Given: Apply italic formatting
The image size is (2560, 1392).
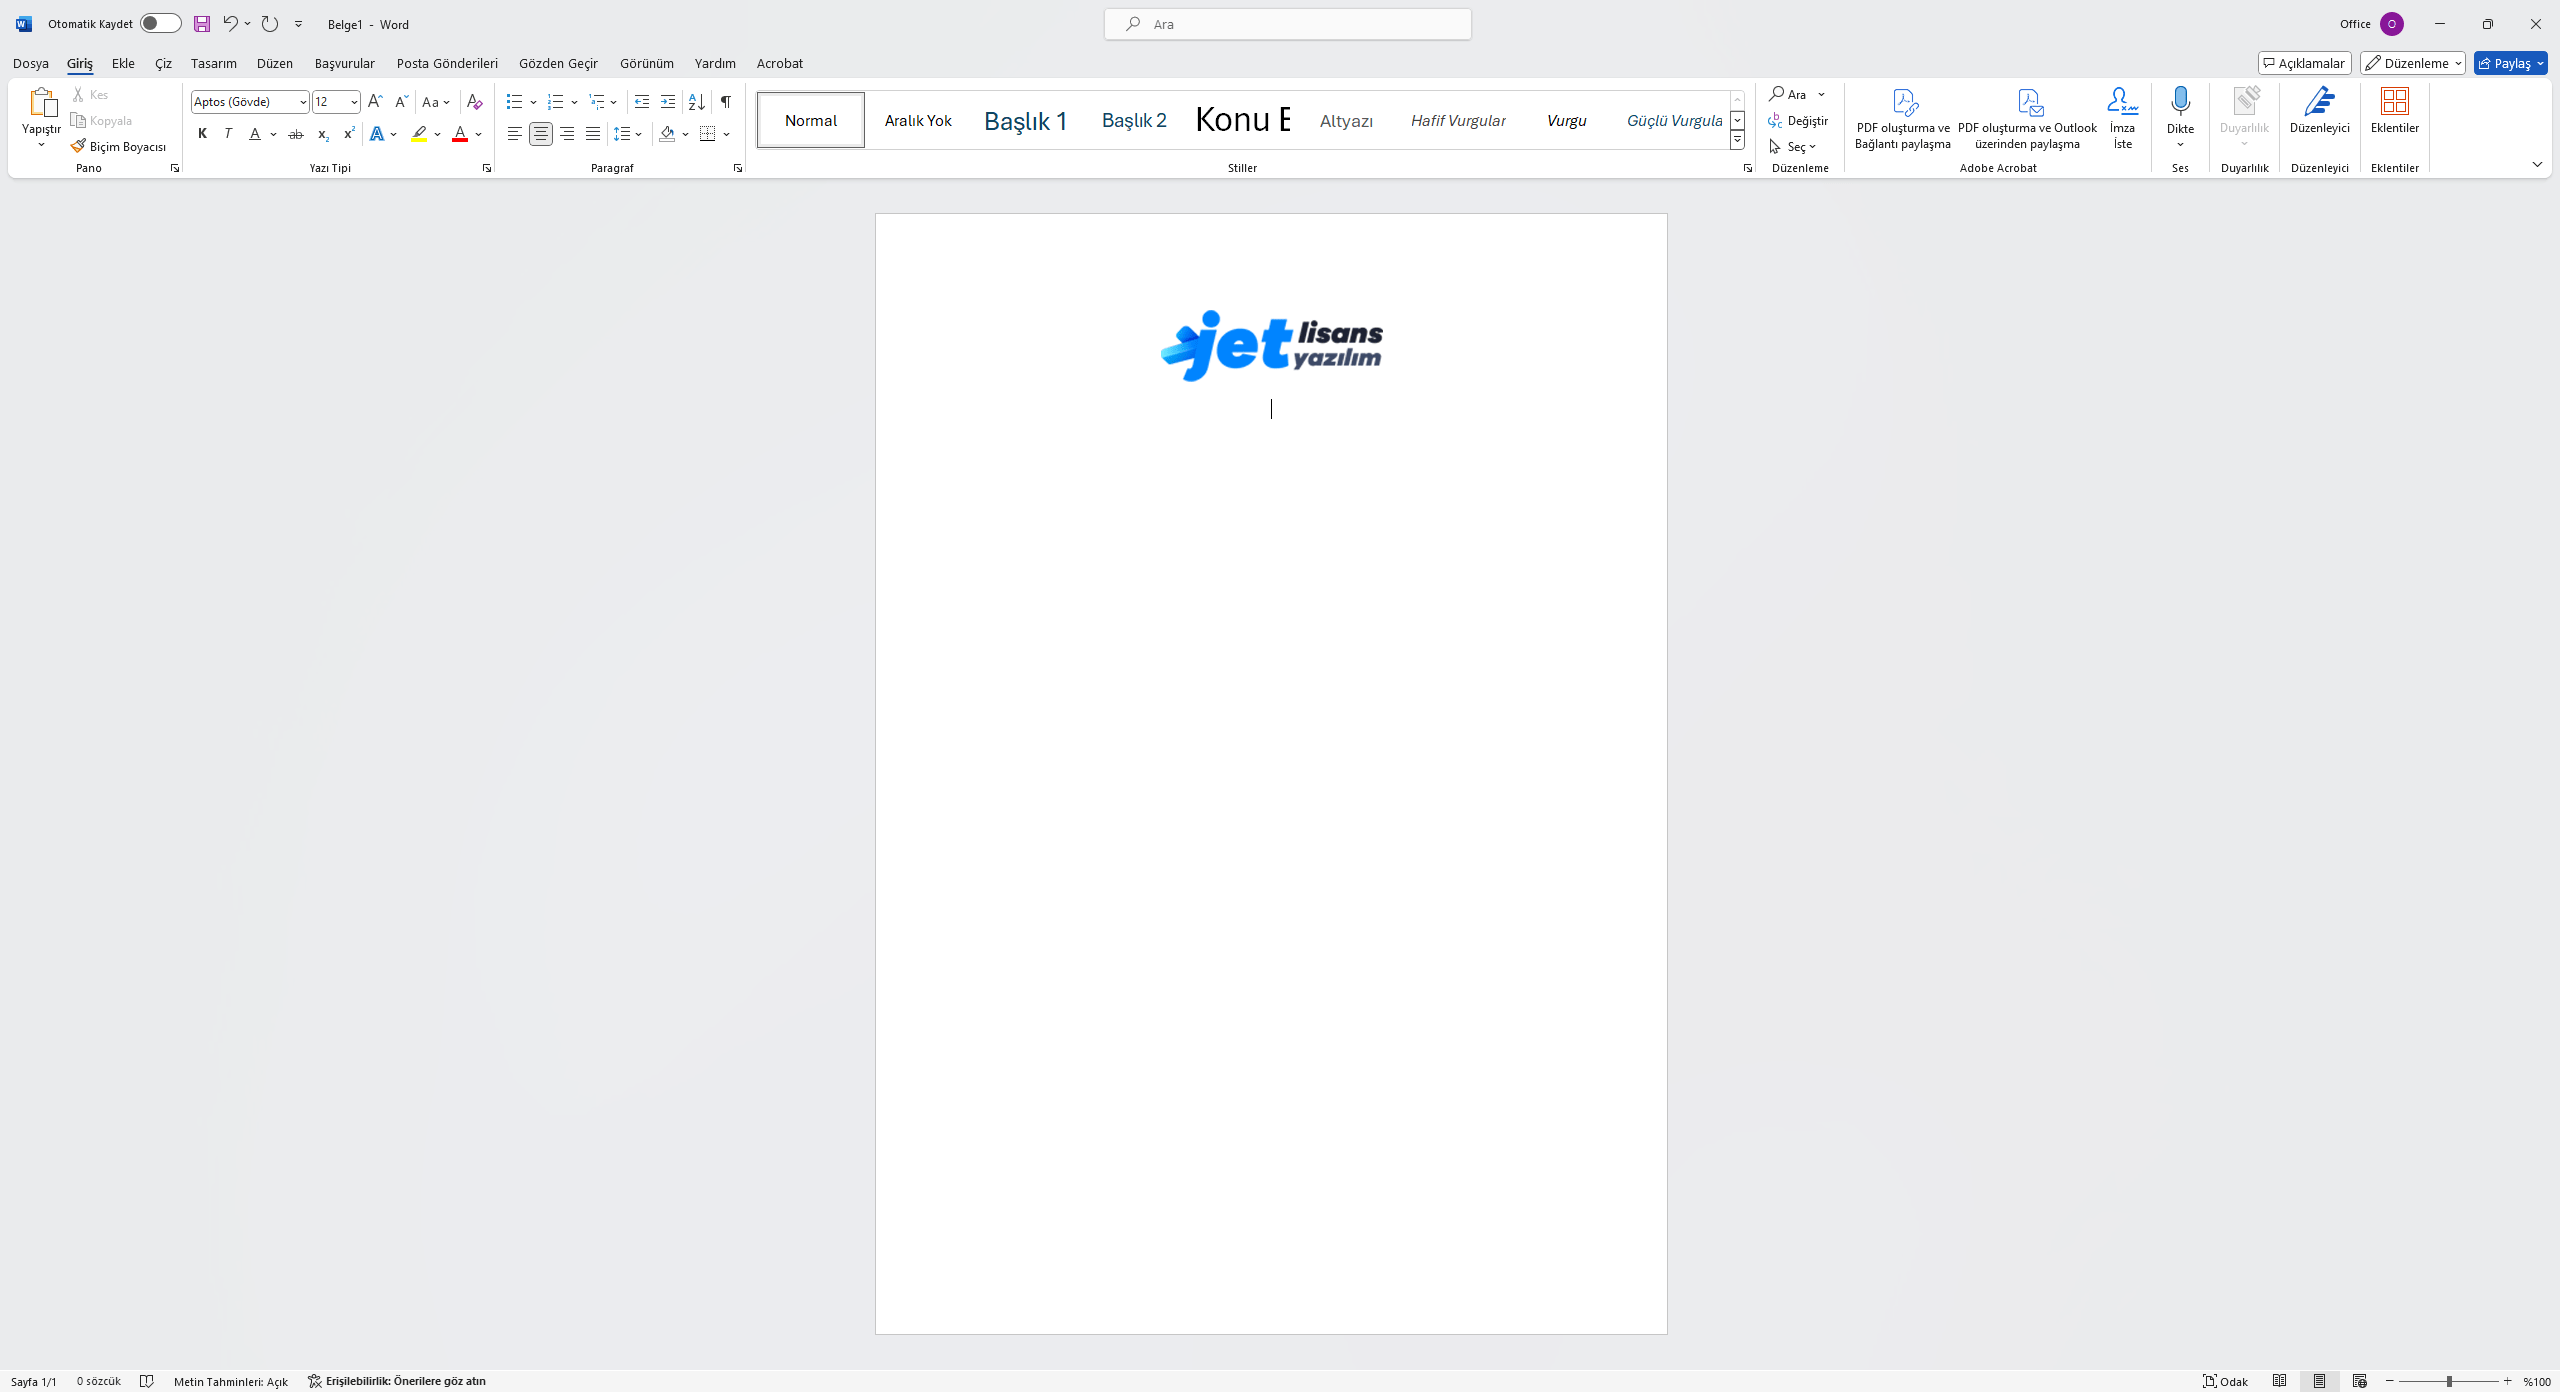Looking at the screenshot, I should [x=228, y=133].
